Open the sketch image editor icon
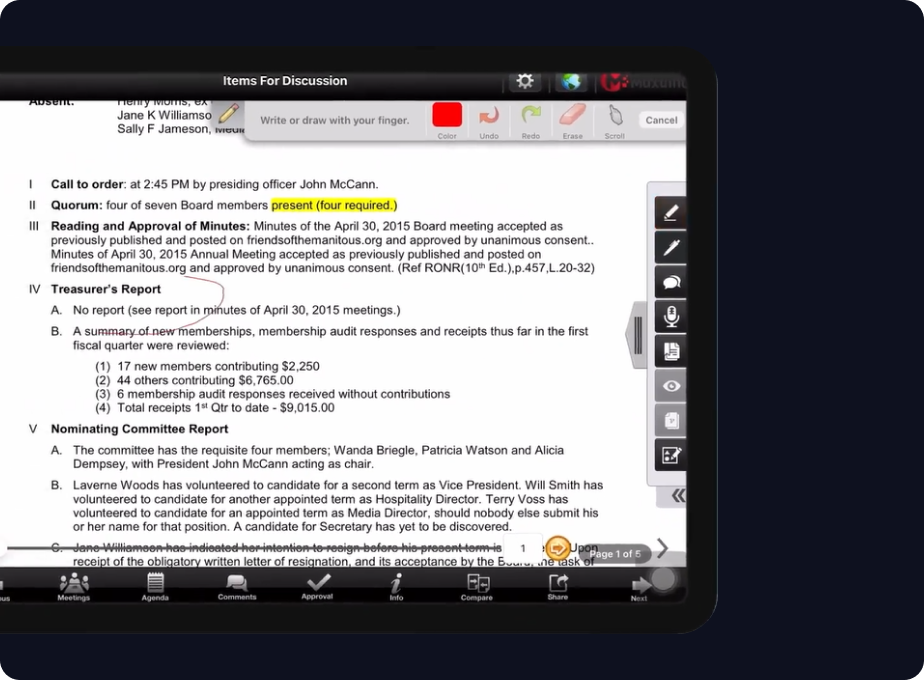 click(670, 456)
